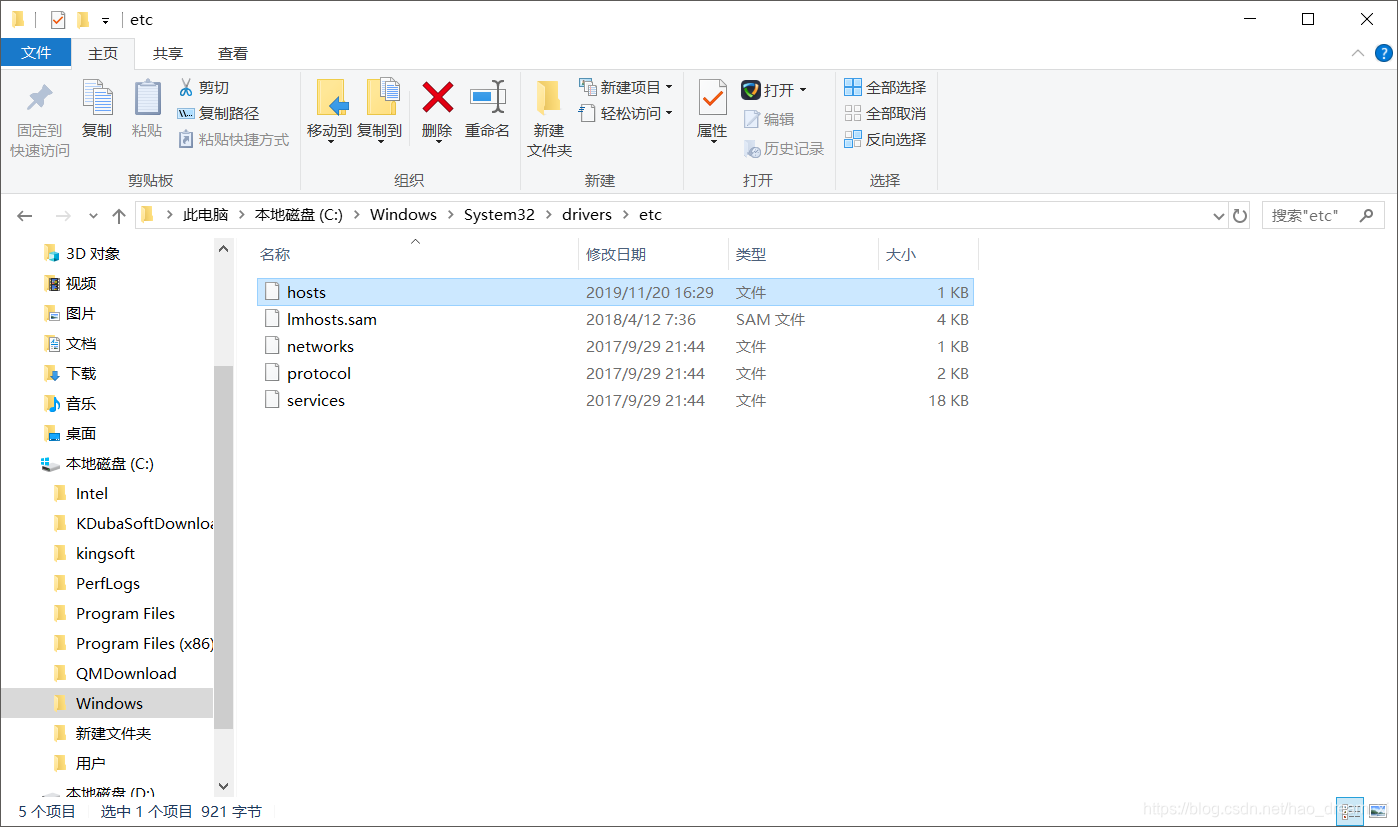
Task: Switch to Details view icon in status bar
Action: tap(1350, 811)
